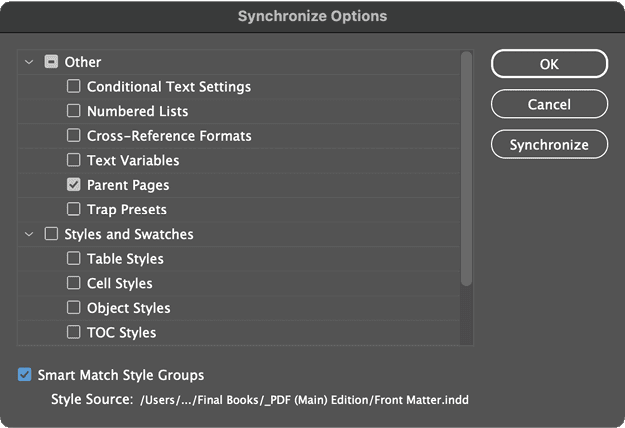Check the Cell Styles box

[x=74, y=283]
